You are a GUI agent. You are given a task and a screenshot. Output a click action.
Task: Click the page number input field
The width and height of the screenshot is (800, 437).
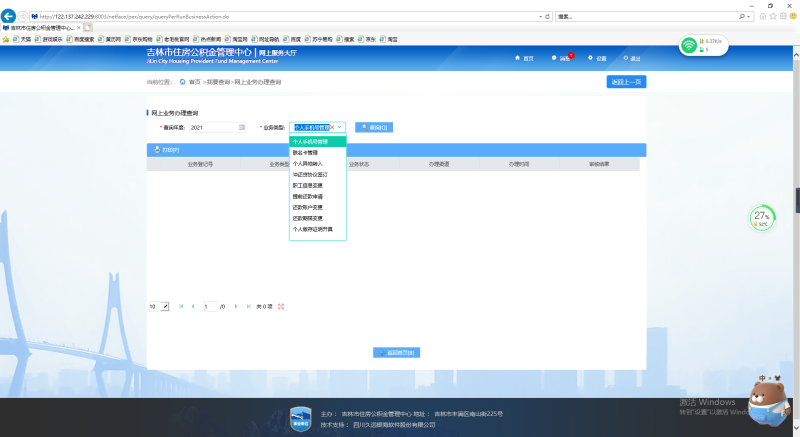[x=209, y=306]
